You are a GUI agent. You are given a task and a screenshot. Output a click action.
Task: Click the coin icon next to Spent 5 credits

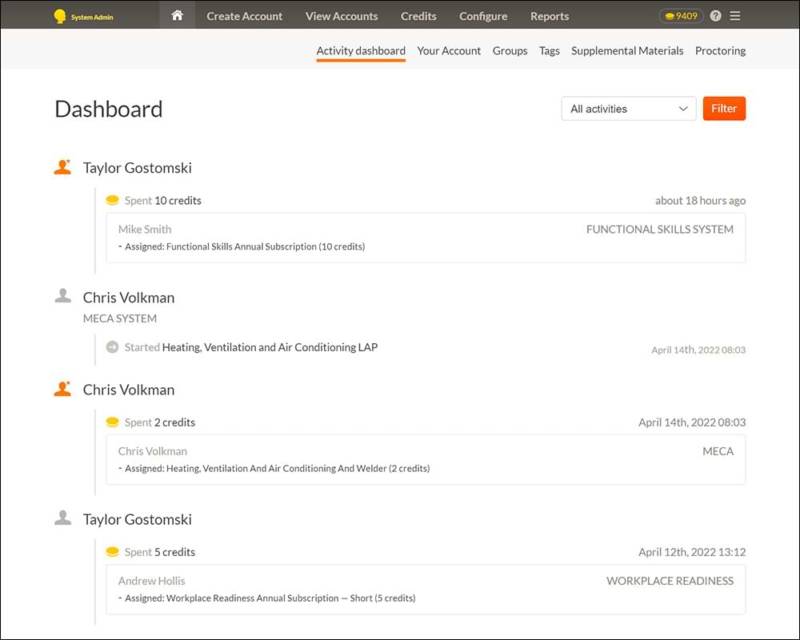pyautogui.click(x=112, y=552)
